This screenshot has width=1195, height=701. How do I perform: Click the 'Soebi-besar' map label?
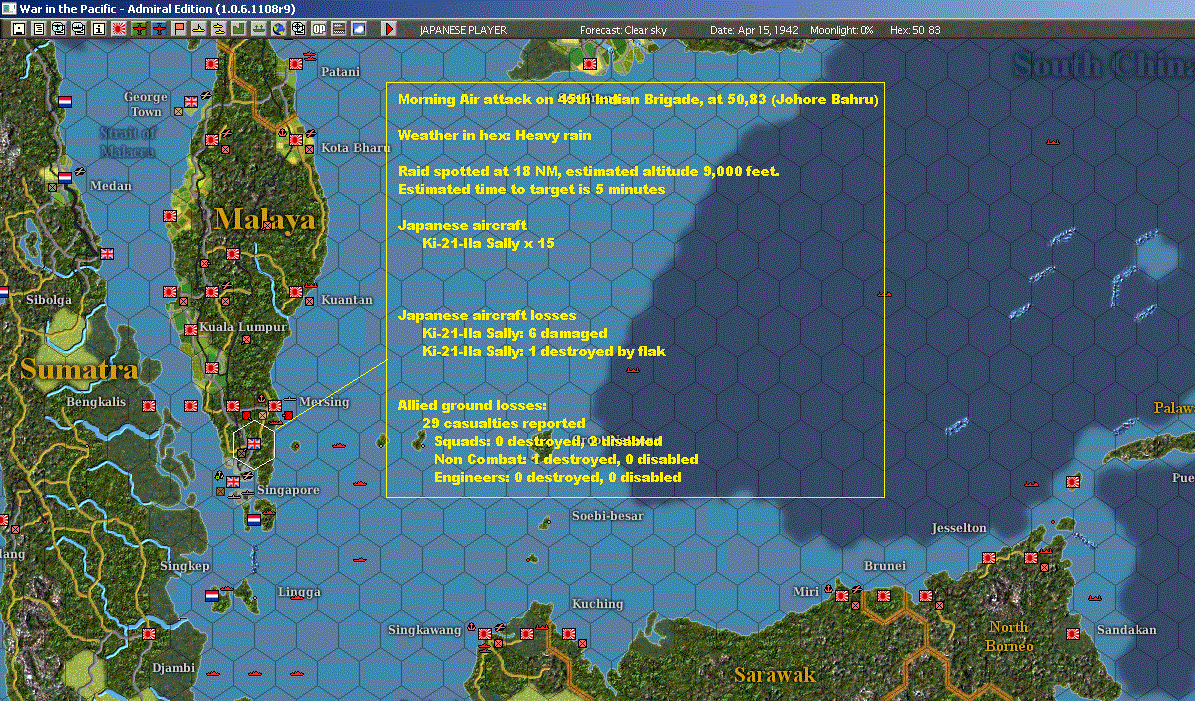pos(607,516)
